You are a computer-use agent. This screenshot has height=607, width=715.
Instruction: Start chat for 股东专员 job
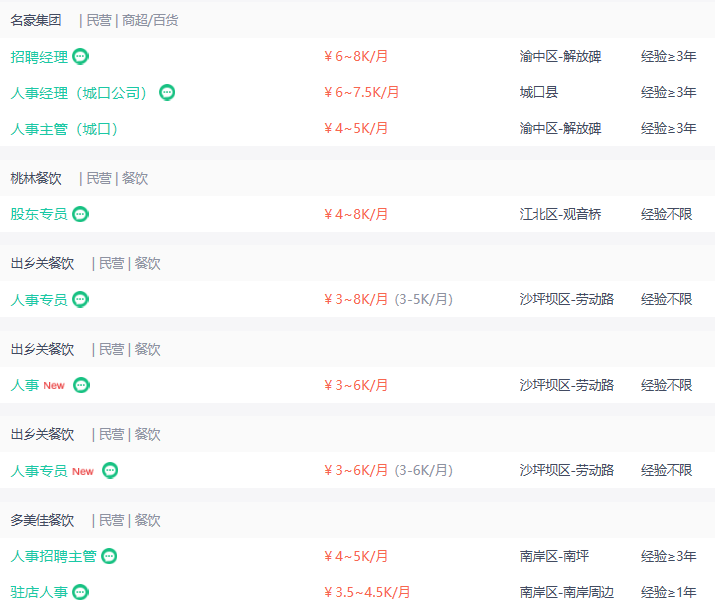pos(81,214)
